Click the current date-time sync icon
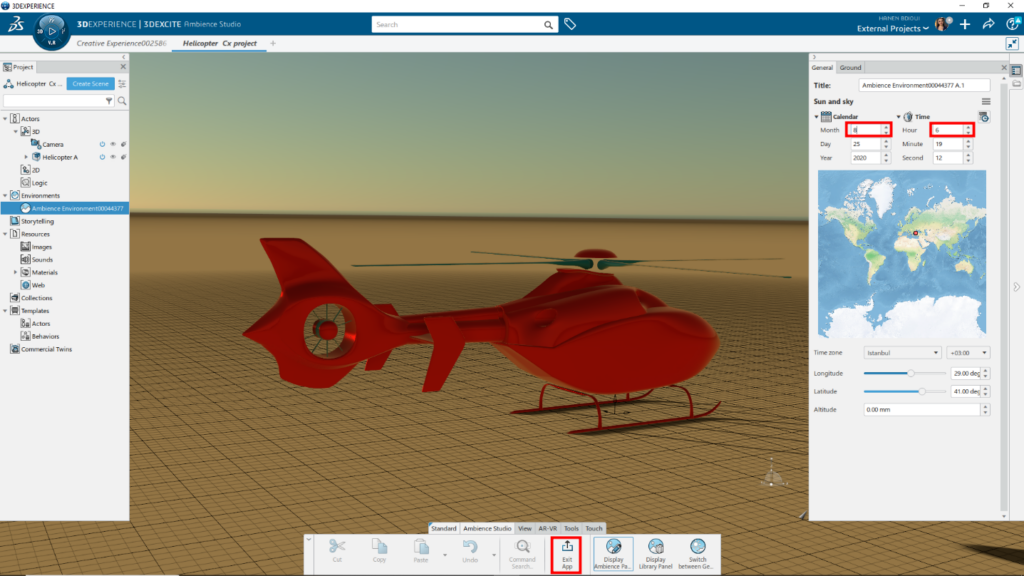1024x576 pixels. coord(984,117)
